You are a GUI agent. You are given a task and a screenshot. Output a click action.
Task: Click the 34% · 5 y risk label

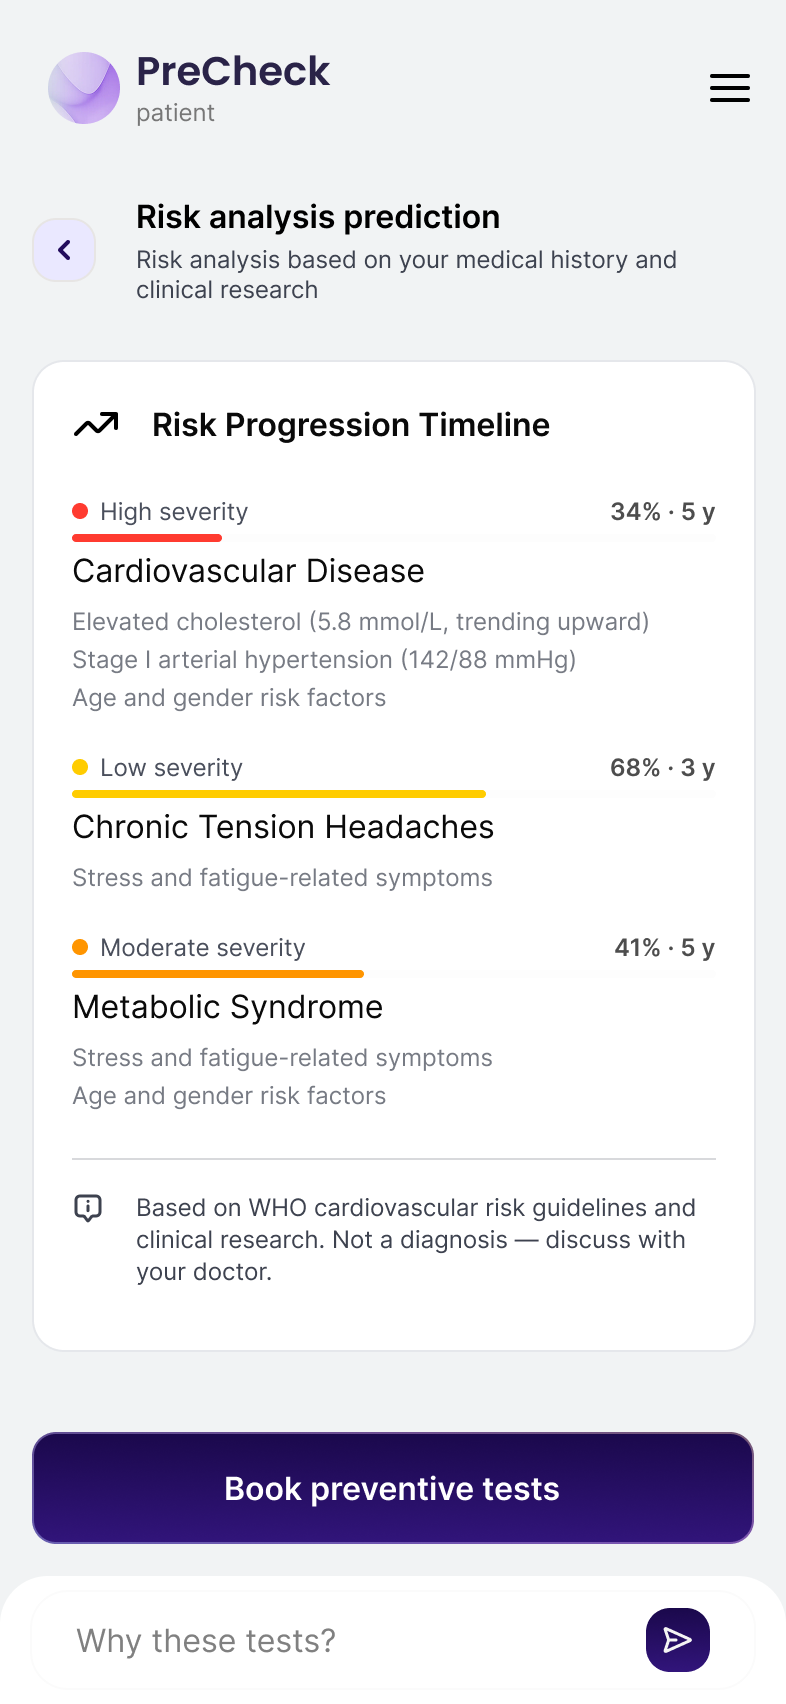tap(663, 512)
